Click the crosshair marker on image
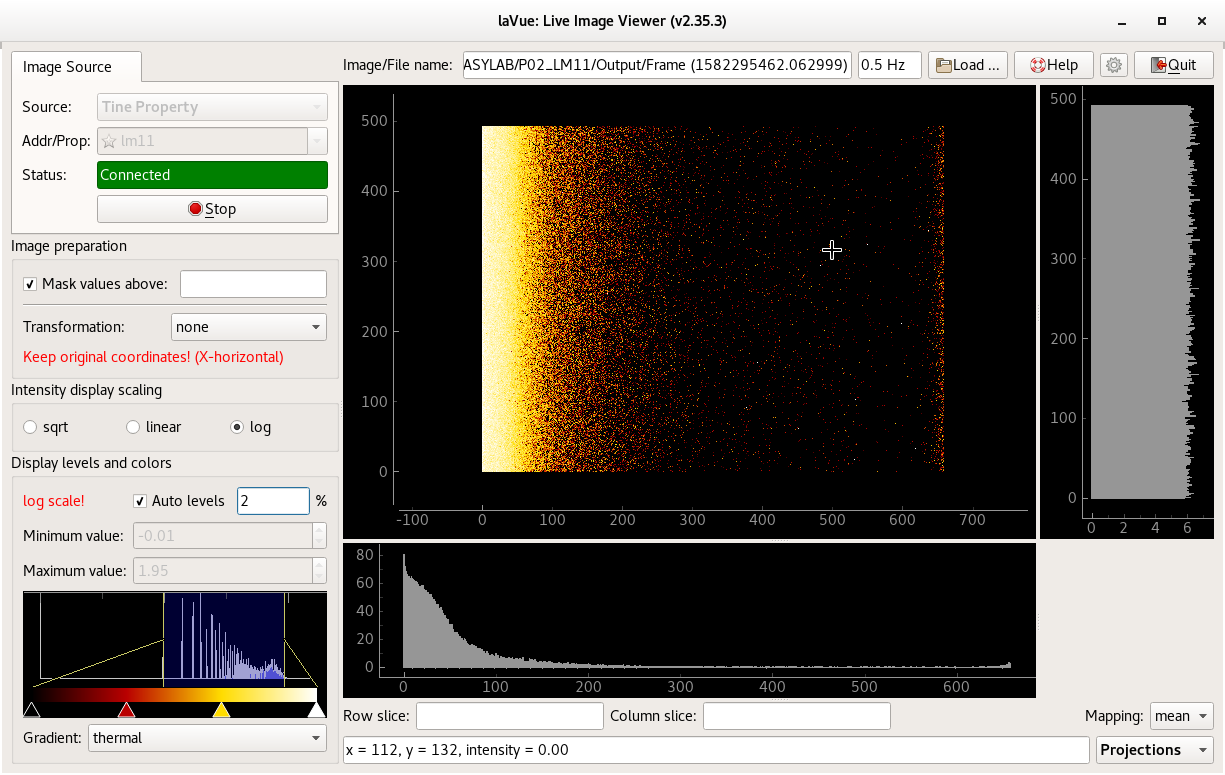The height and width of the screenshot is (775, 1225). pyautogui.click(x=831, y=250)
